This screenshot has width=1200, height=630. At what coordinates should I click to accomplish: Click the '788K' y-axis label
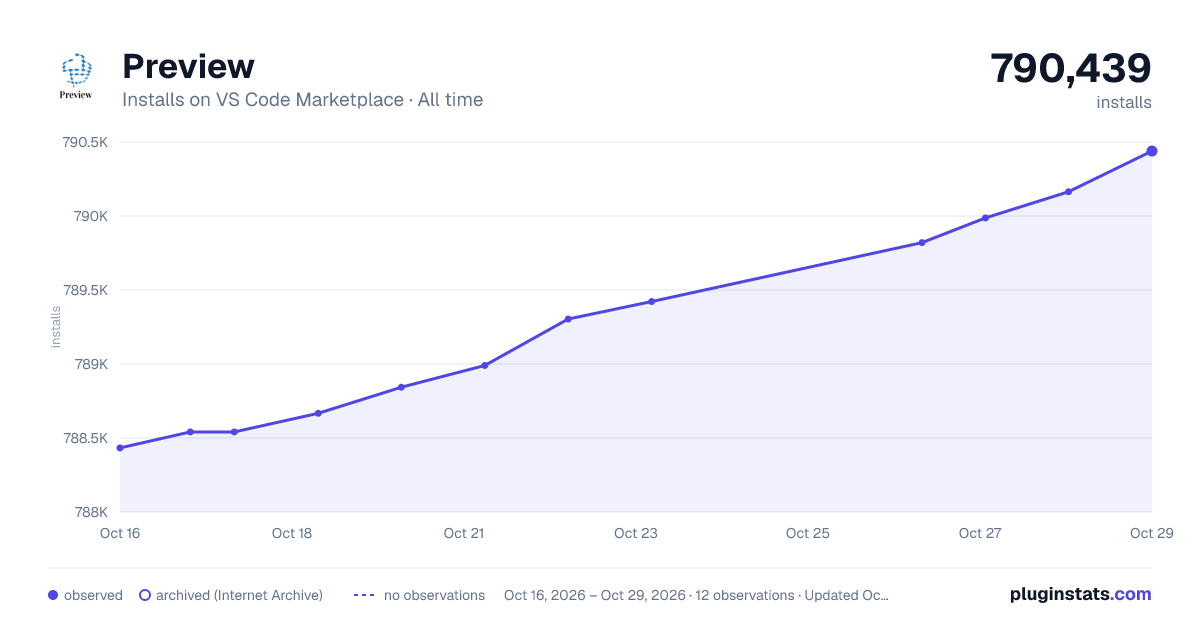(x=91, y=512)
